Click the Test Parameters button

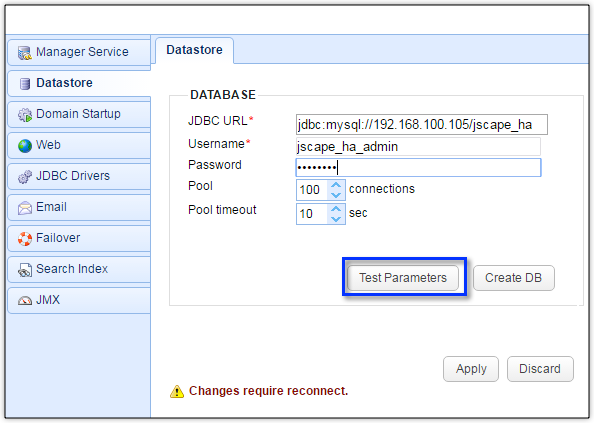pyautogui.click(x=403, y=278)
